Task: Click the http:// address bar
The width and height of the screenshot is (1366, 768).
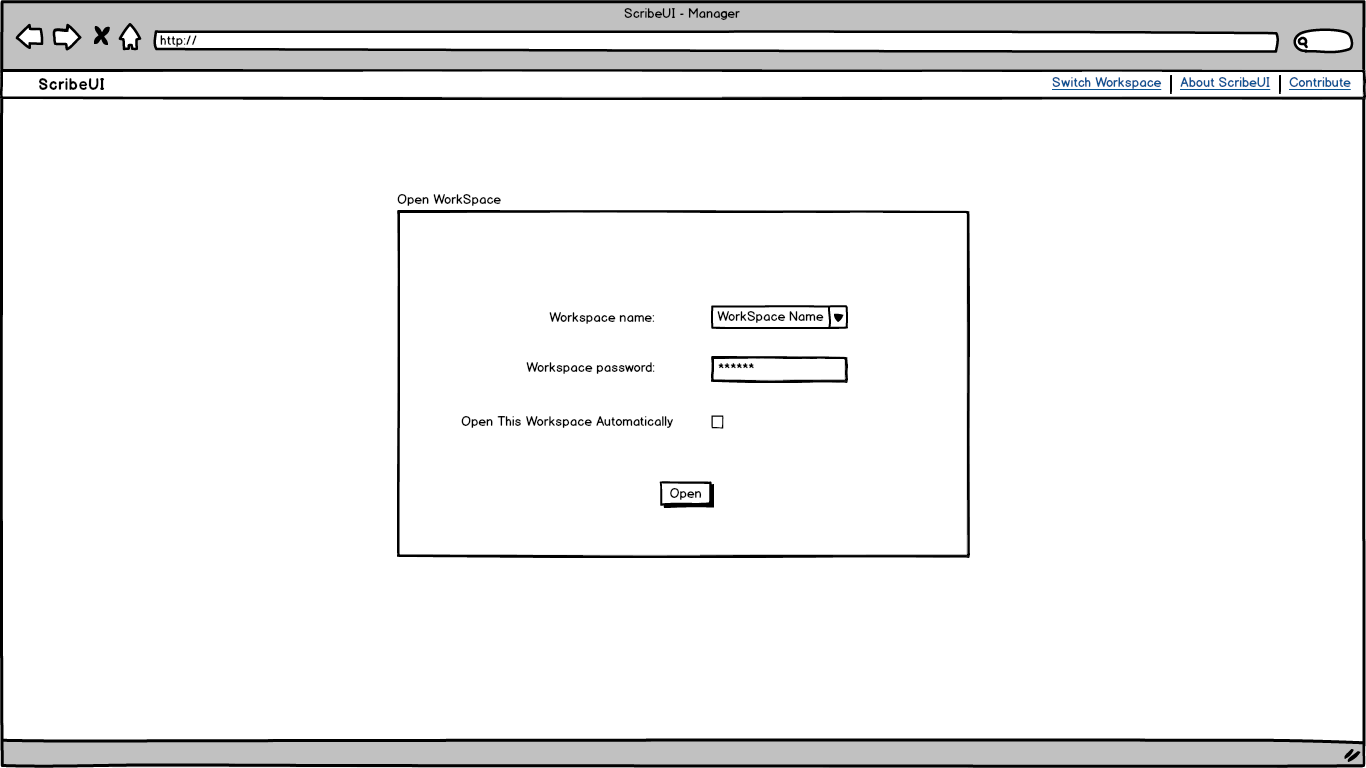Action: [716, 41]
